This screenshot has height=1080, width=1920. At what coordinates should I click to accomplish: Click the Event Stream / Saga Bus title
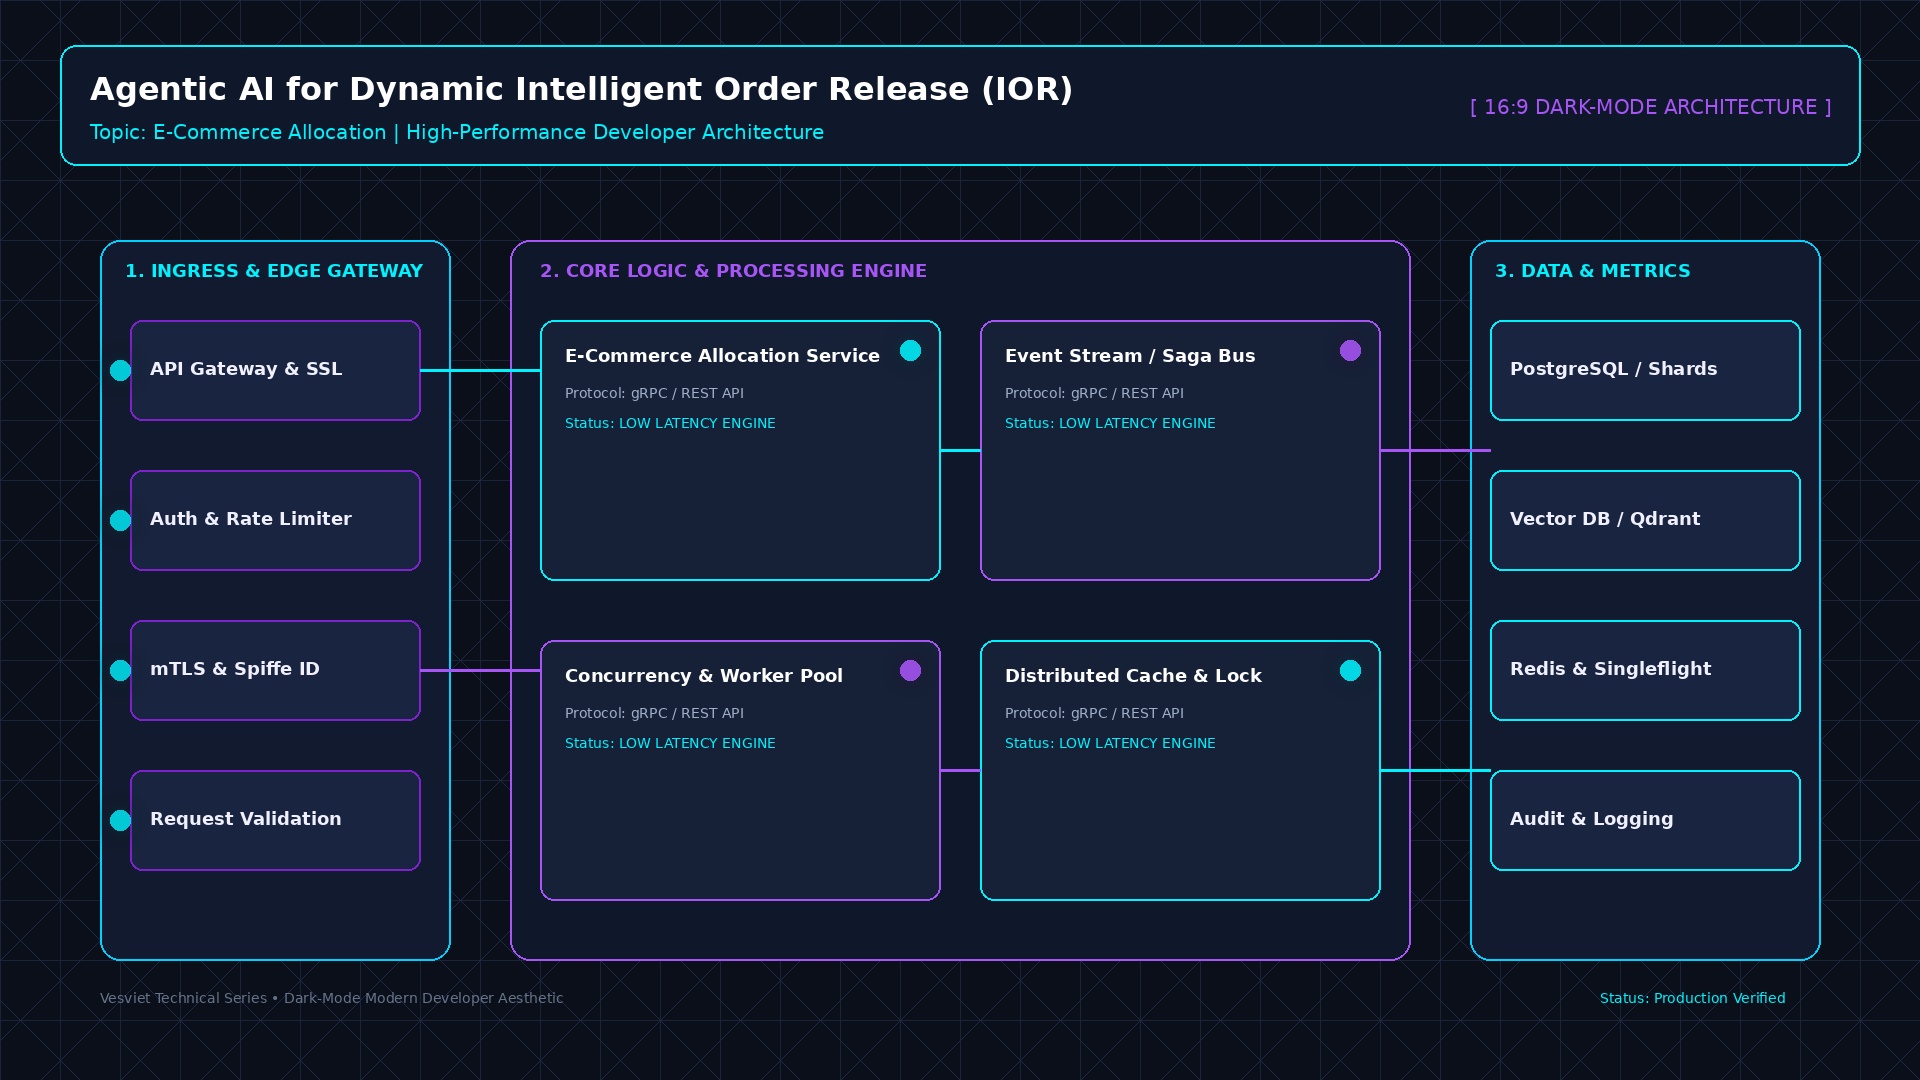click(x=1130, y=356)
